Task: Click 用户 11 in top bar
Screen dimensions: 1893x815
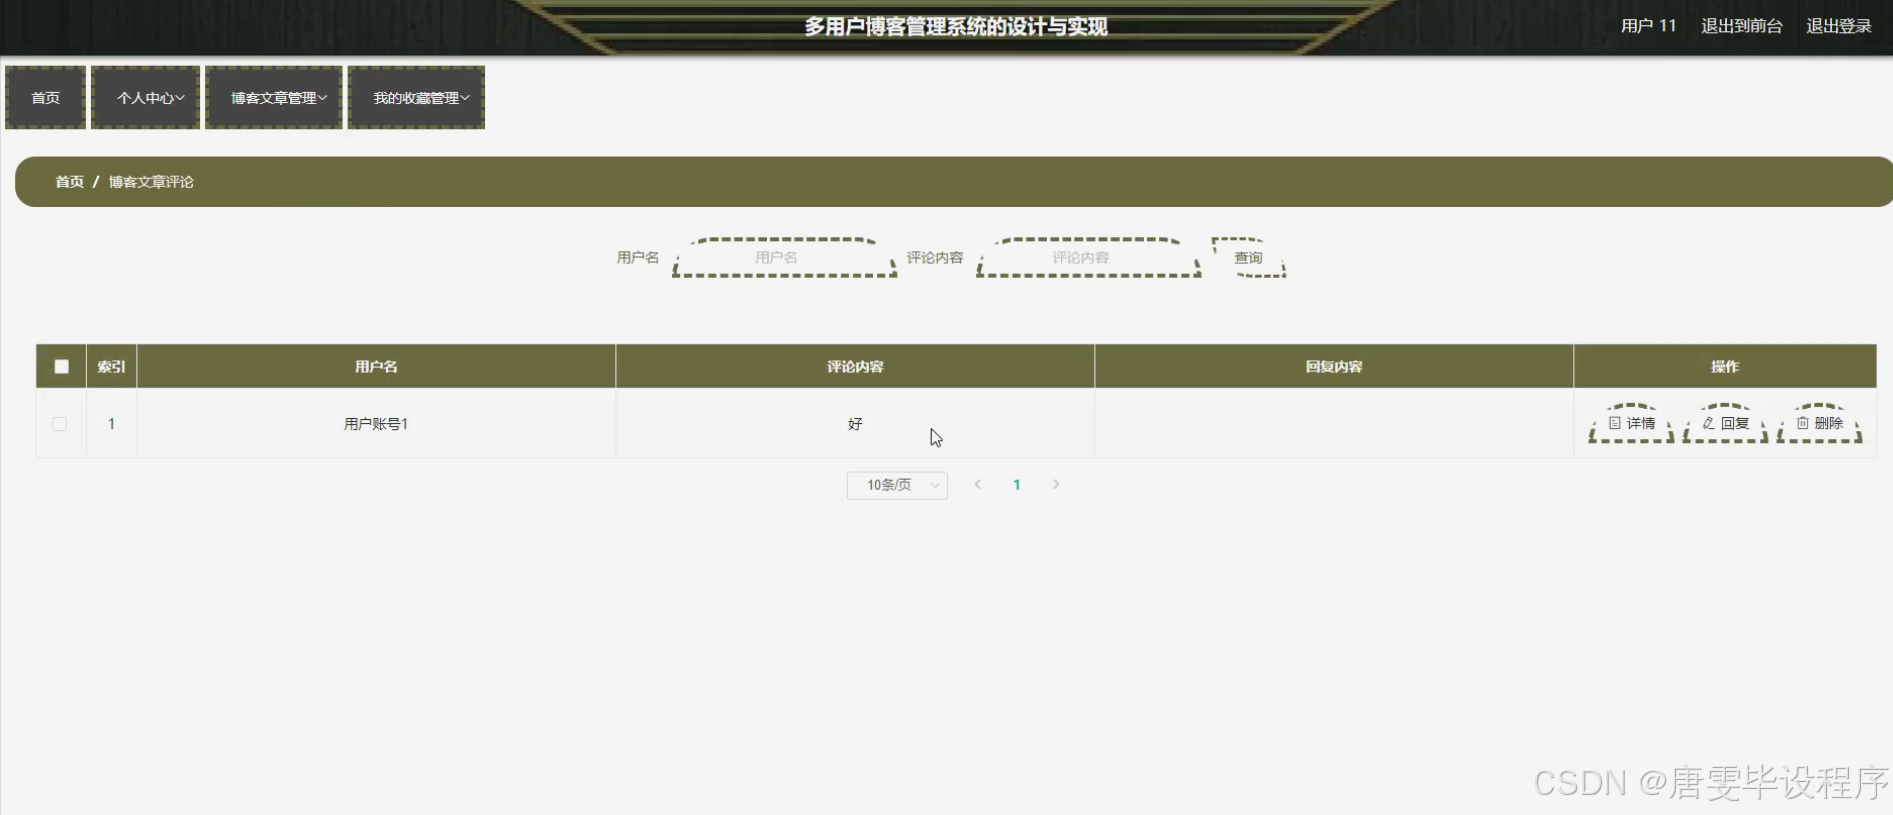Action: click(x=1648, y=26)
